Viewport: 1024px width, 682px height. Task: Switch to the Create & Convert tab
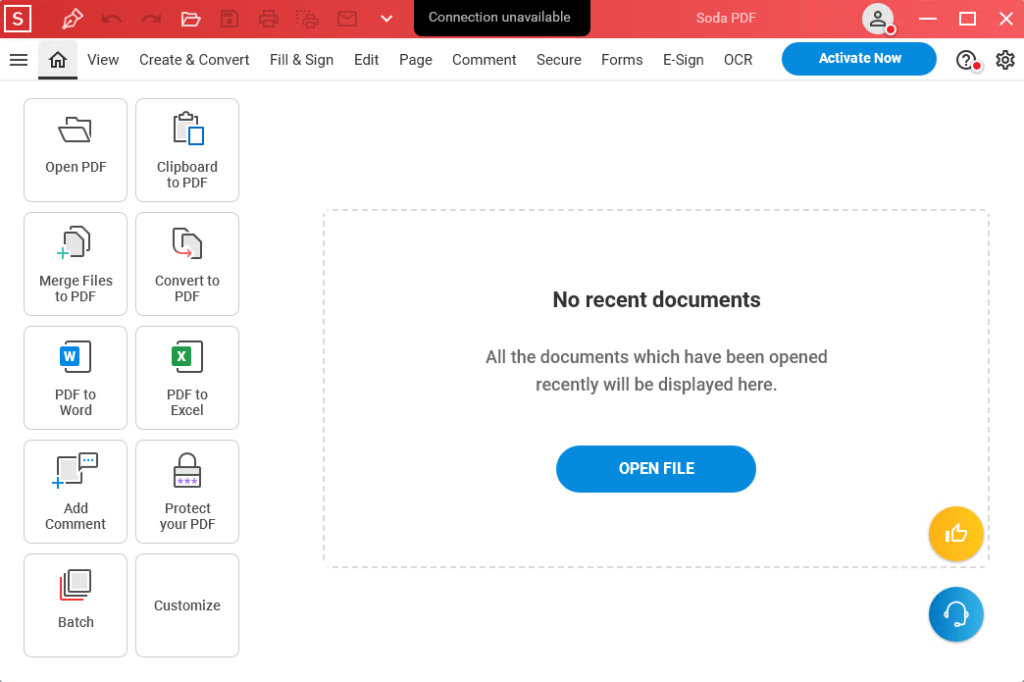pyautogui.click(x=193, y=60)
